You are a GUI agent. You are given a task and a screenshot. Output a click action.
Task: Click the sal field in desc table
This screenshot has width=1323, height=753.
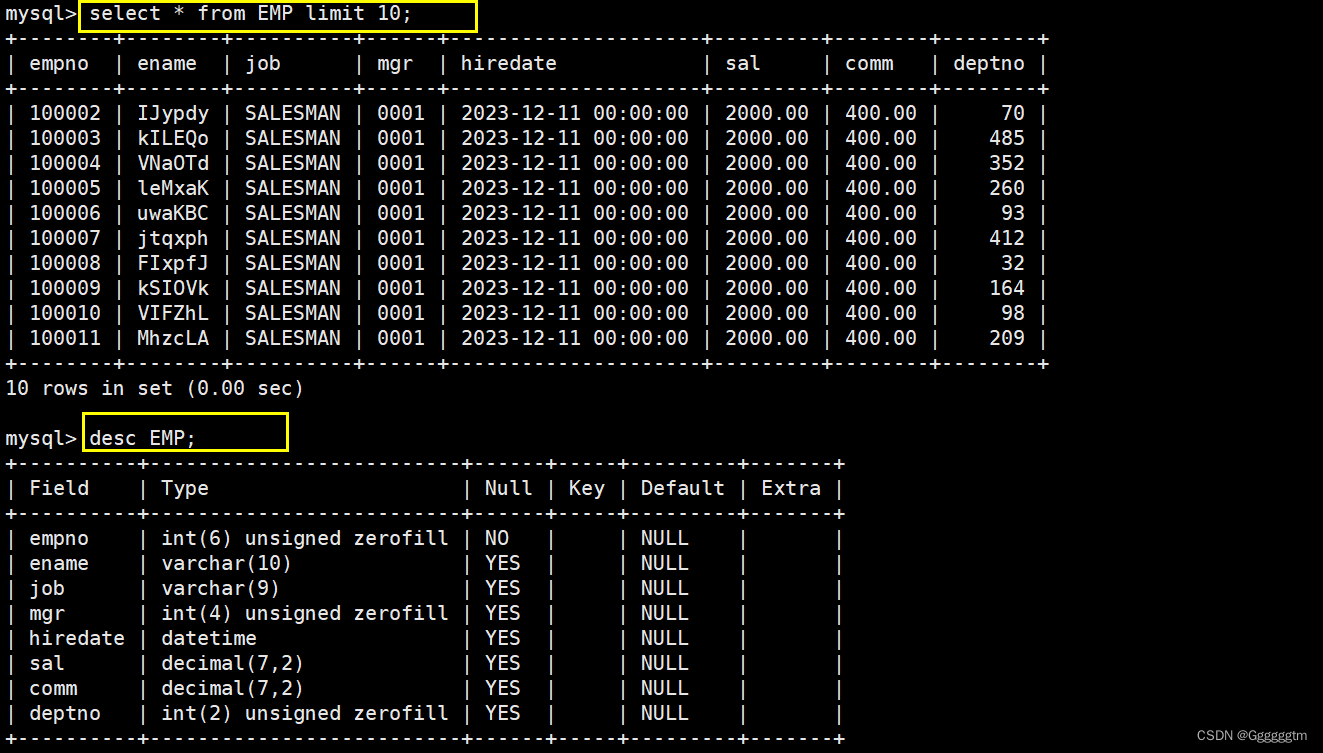tap(47, 663)
